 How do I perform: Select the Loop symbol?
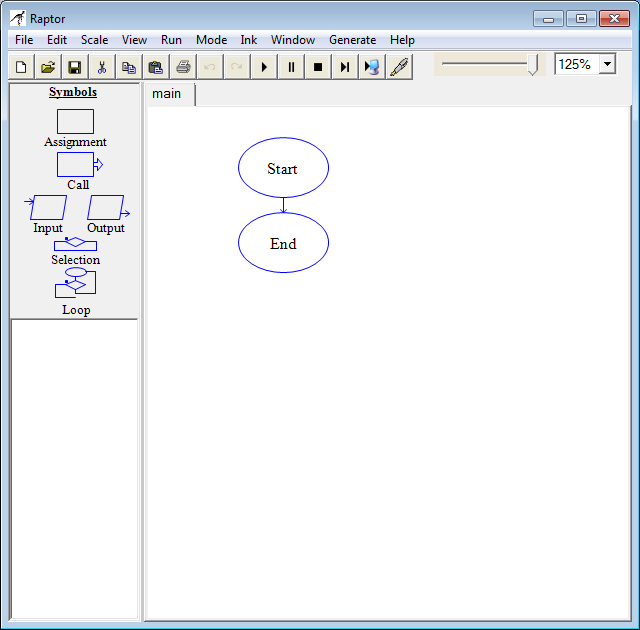pos(76,283)
